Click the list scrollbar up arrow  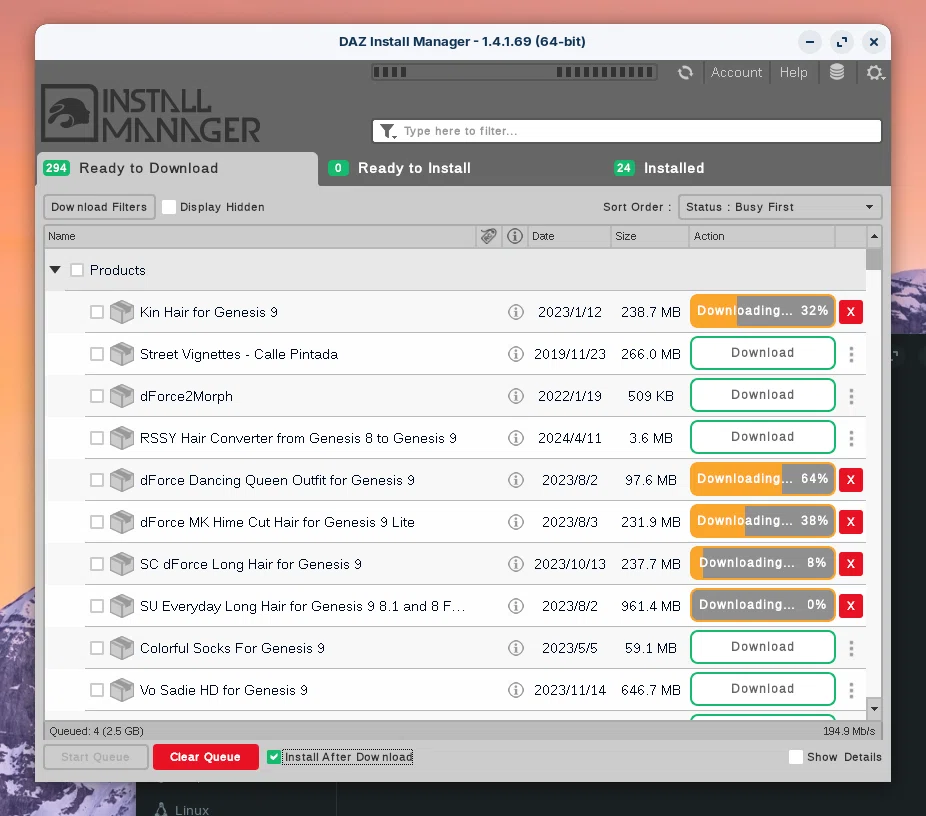[x=874, y=236]
